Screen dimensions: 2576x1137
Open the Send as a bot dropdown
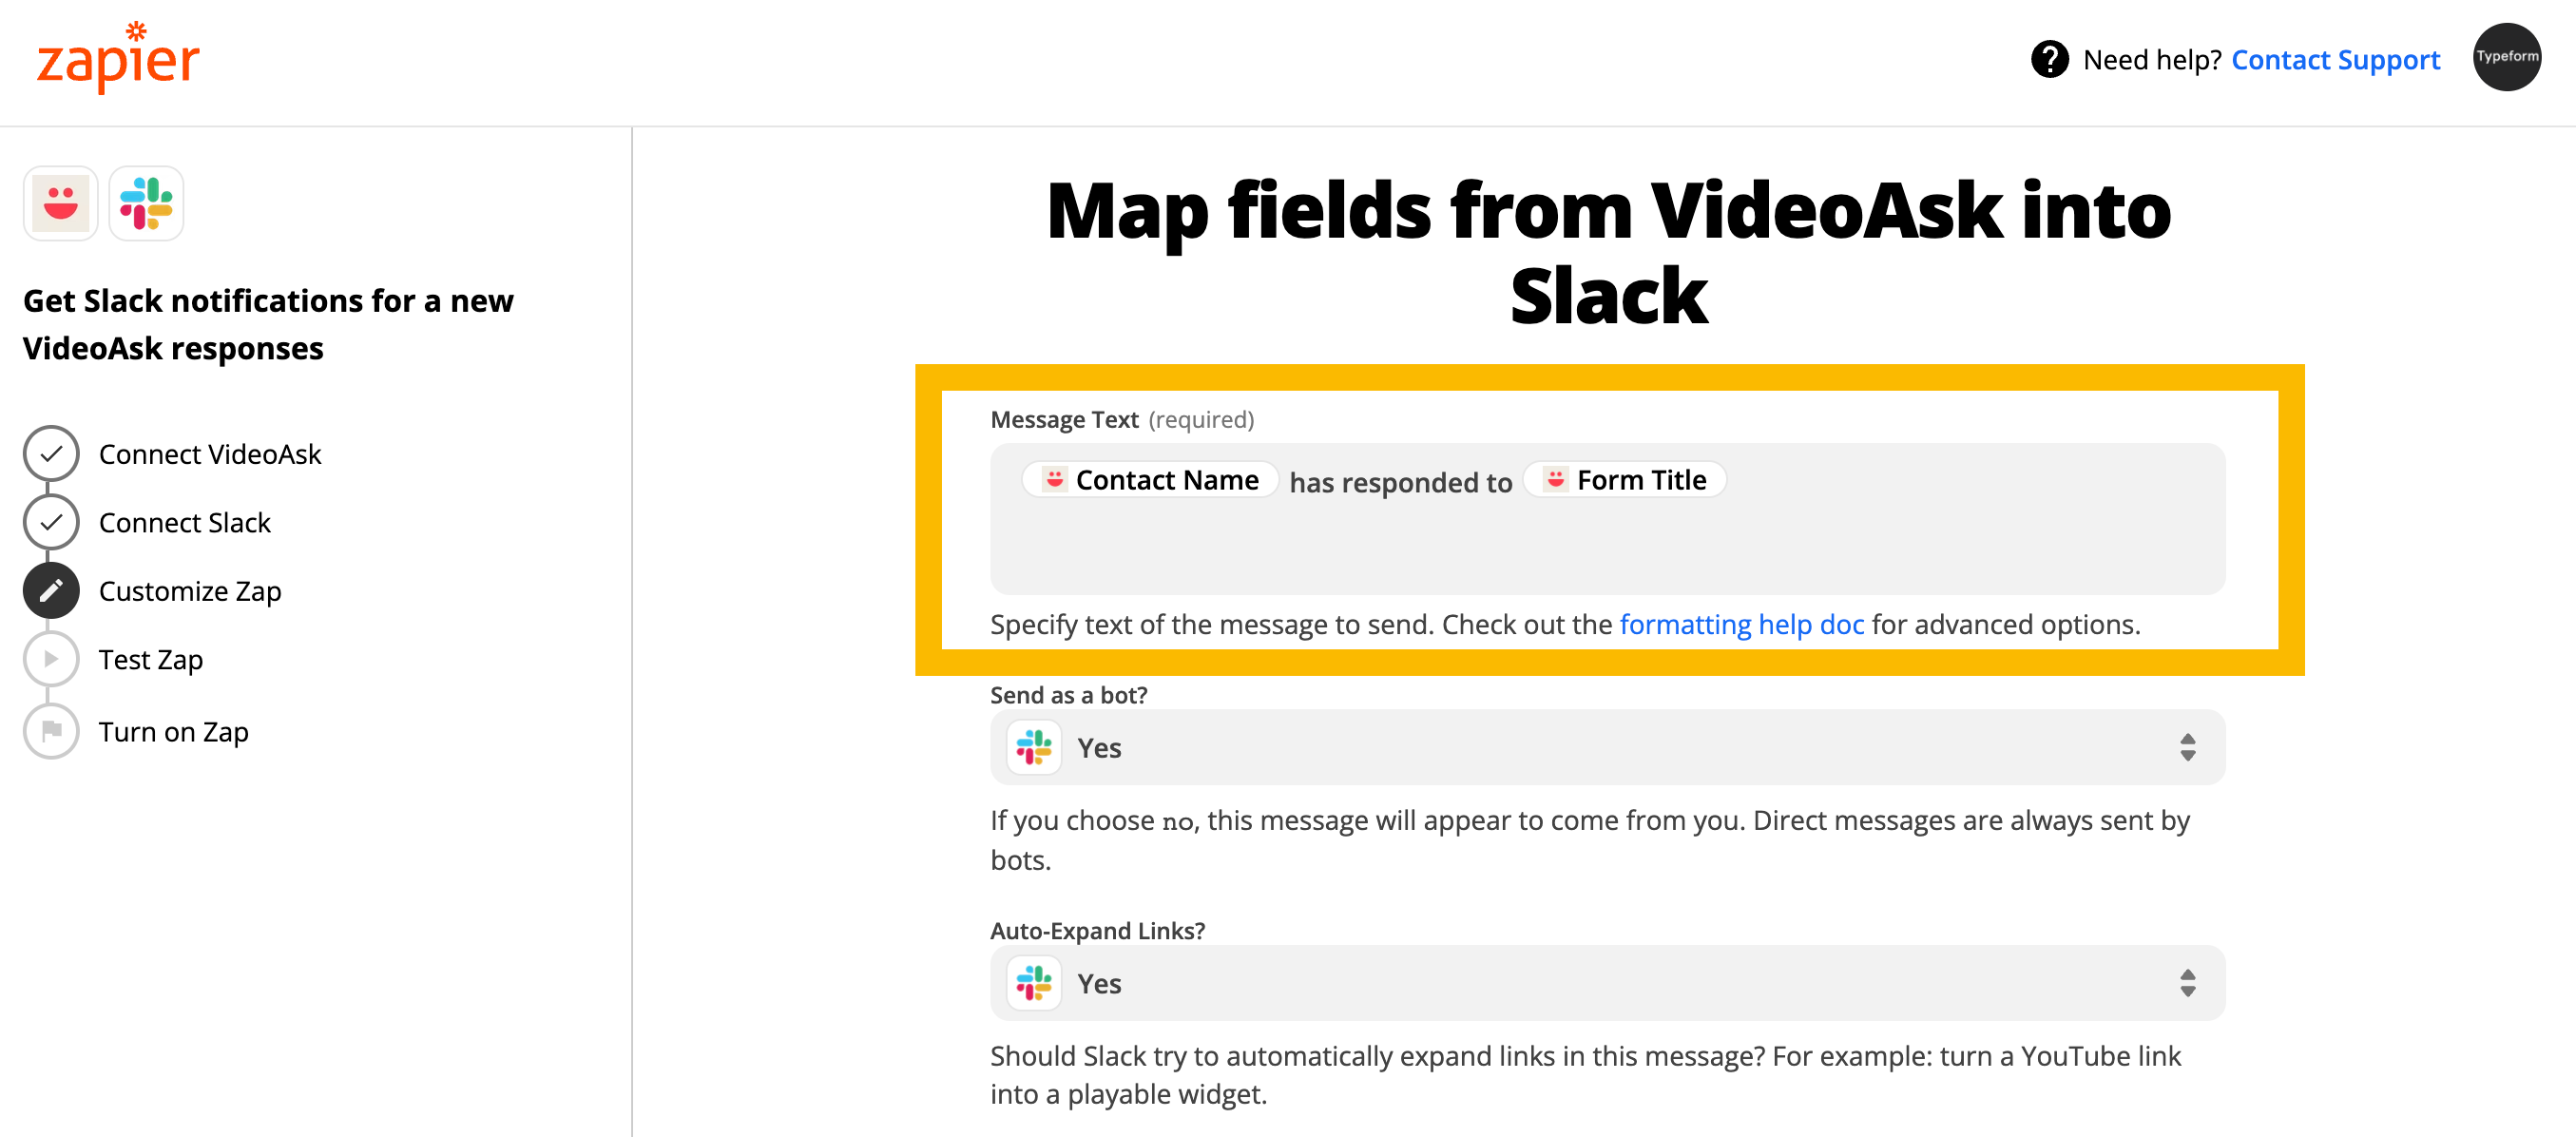[x=1607, y=747]
